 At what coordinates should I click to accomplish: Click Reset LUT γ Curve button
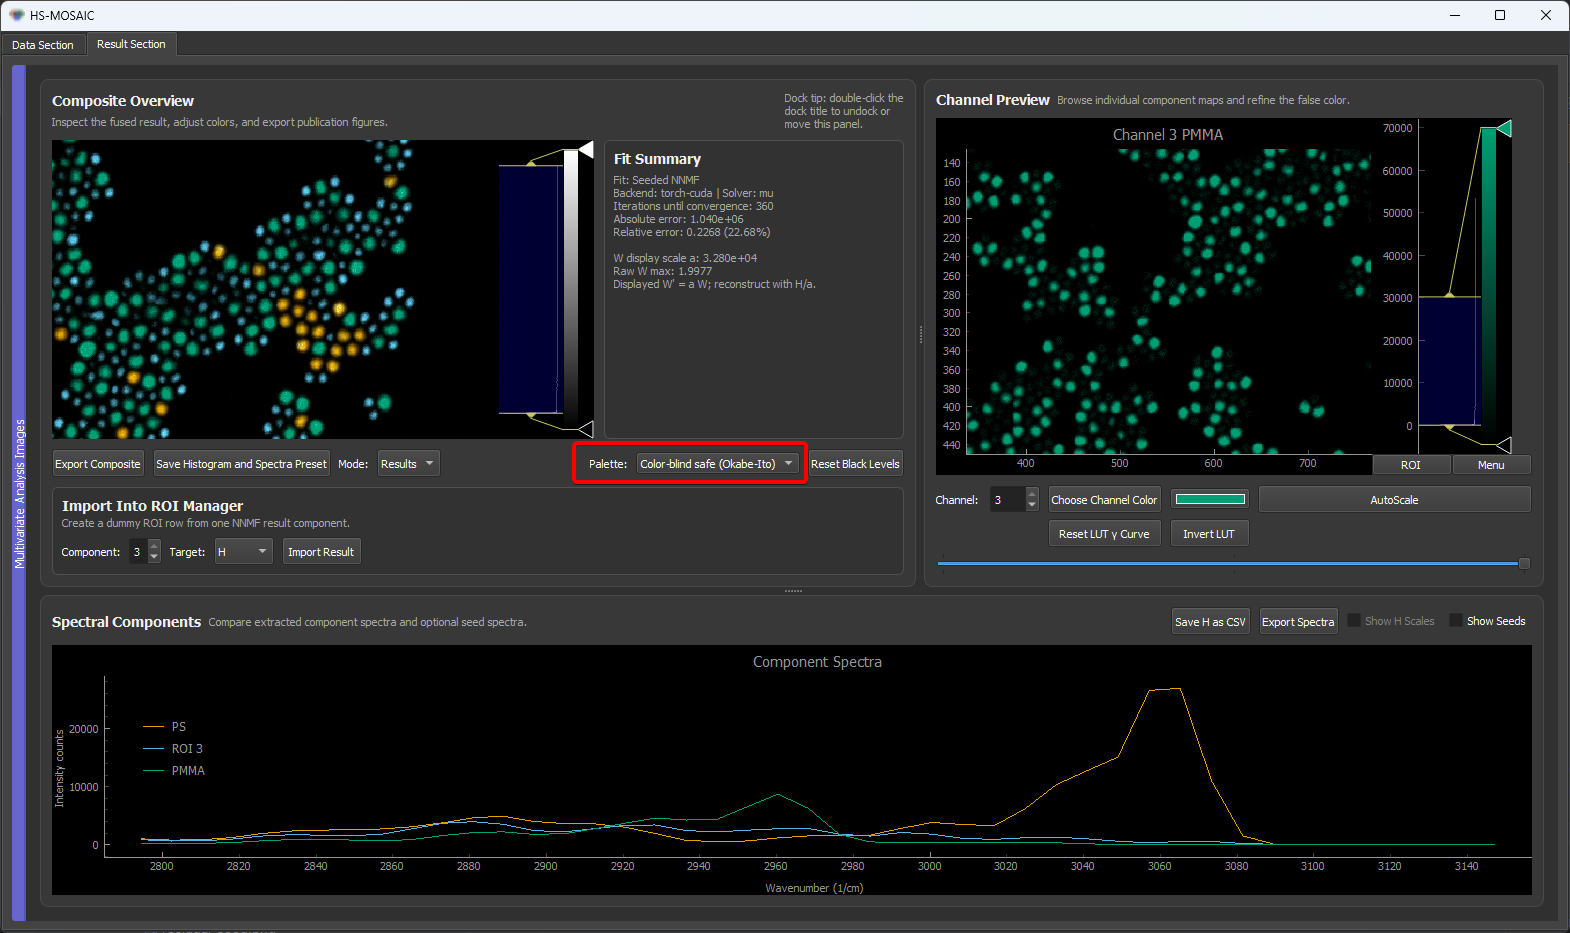coord(1104,534)
